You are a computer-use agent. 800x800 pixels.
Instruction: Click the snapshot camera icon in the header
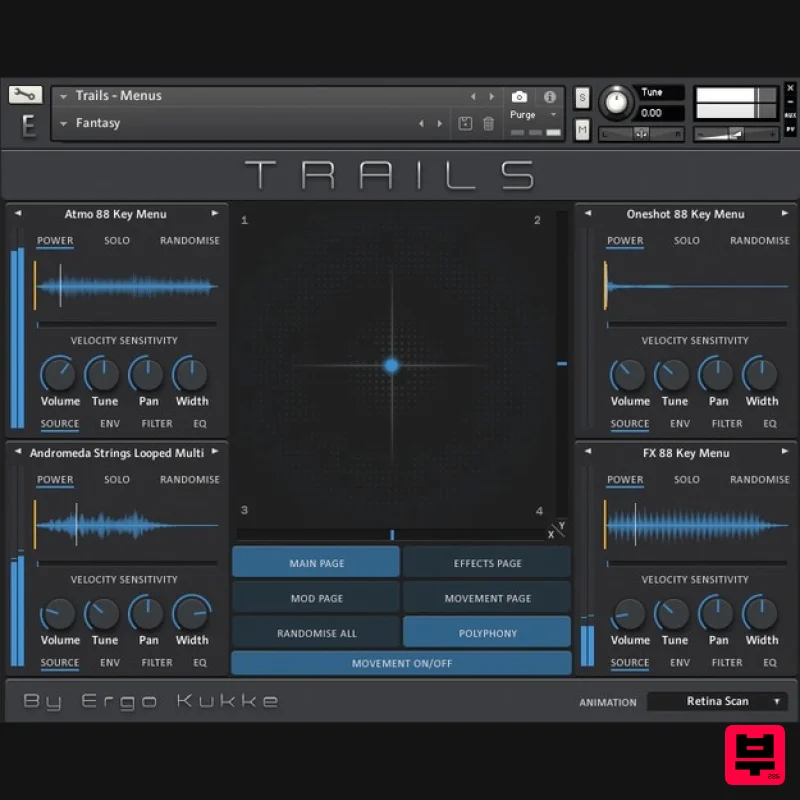click(x=519, y=97)
